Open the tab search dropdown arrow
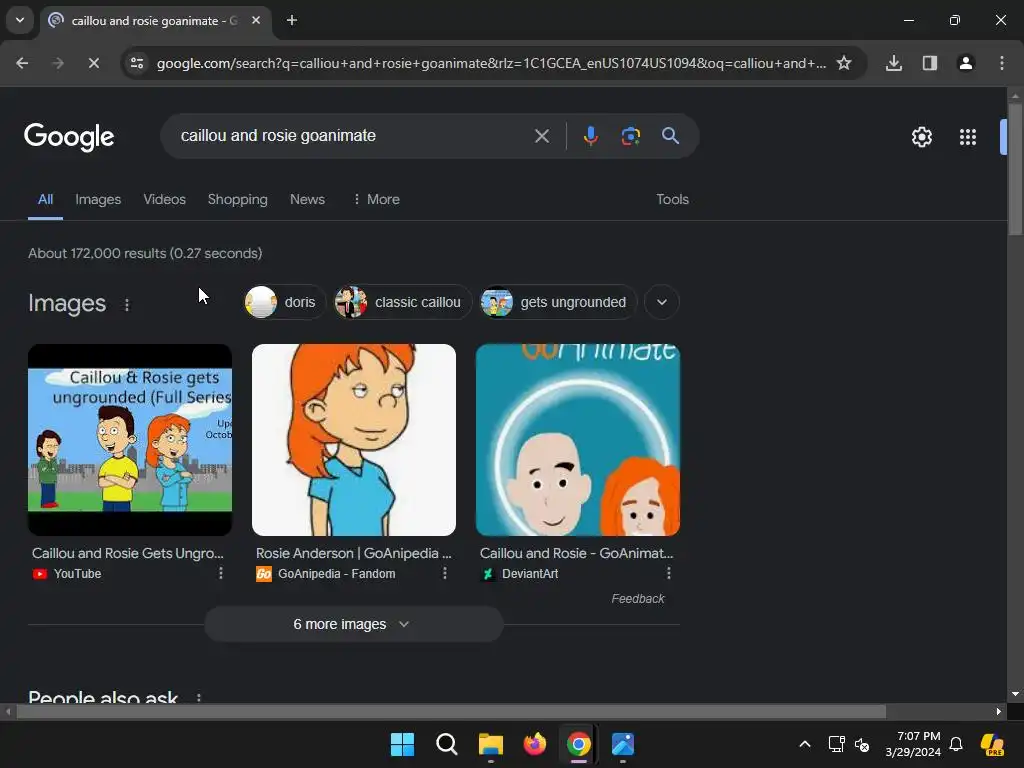This screenshot has width=1024, height=768. 20,20
